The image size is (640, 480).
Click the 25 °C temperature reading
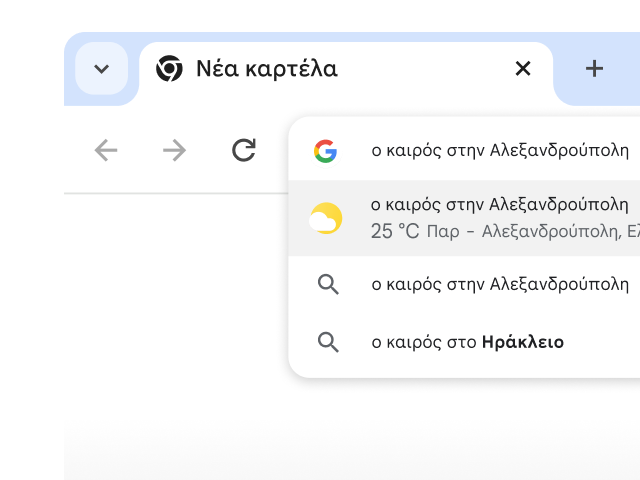tap(395, 232)
